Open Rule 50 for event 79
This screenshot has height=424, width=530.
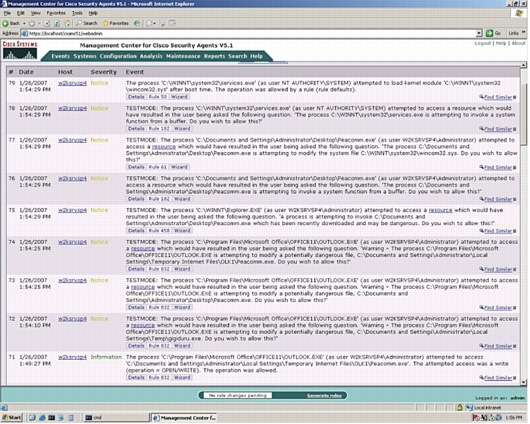(x=158, y=97)
